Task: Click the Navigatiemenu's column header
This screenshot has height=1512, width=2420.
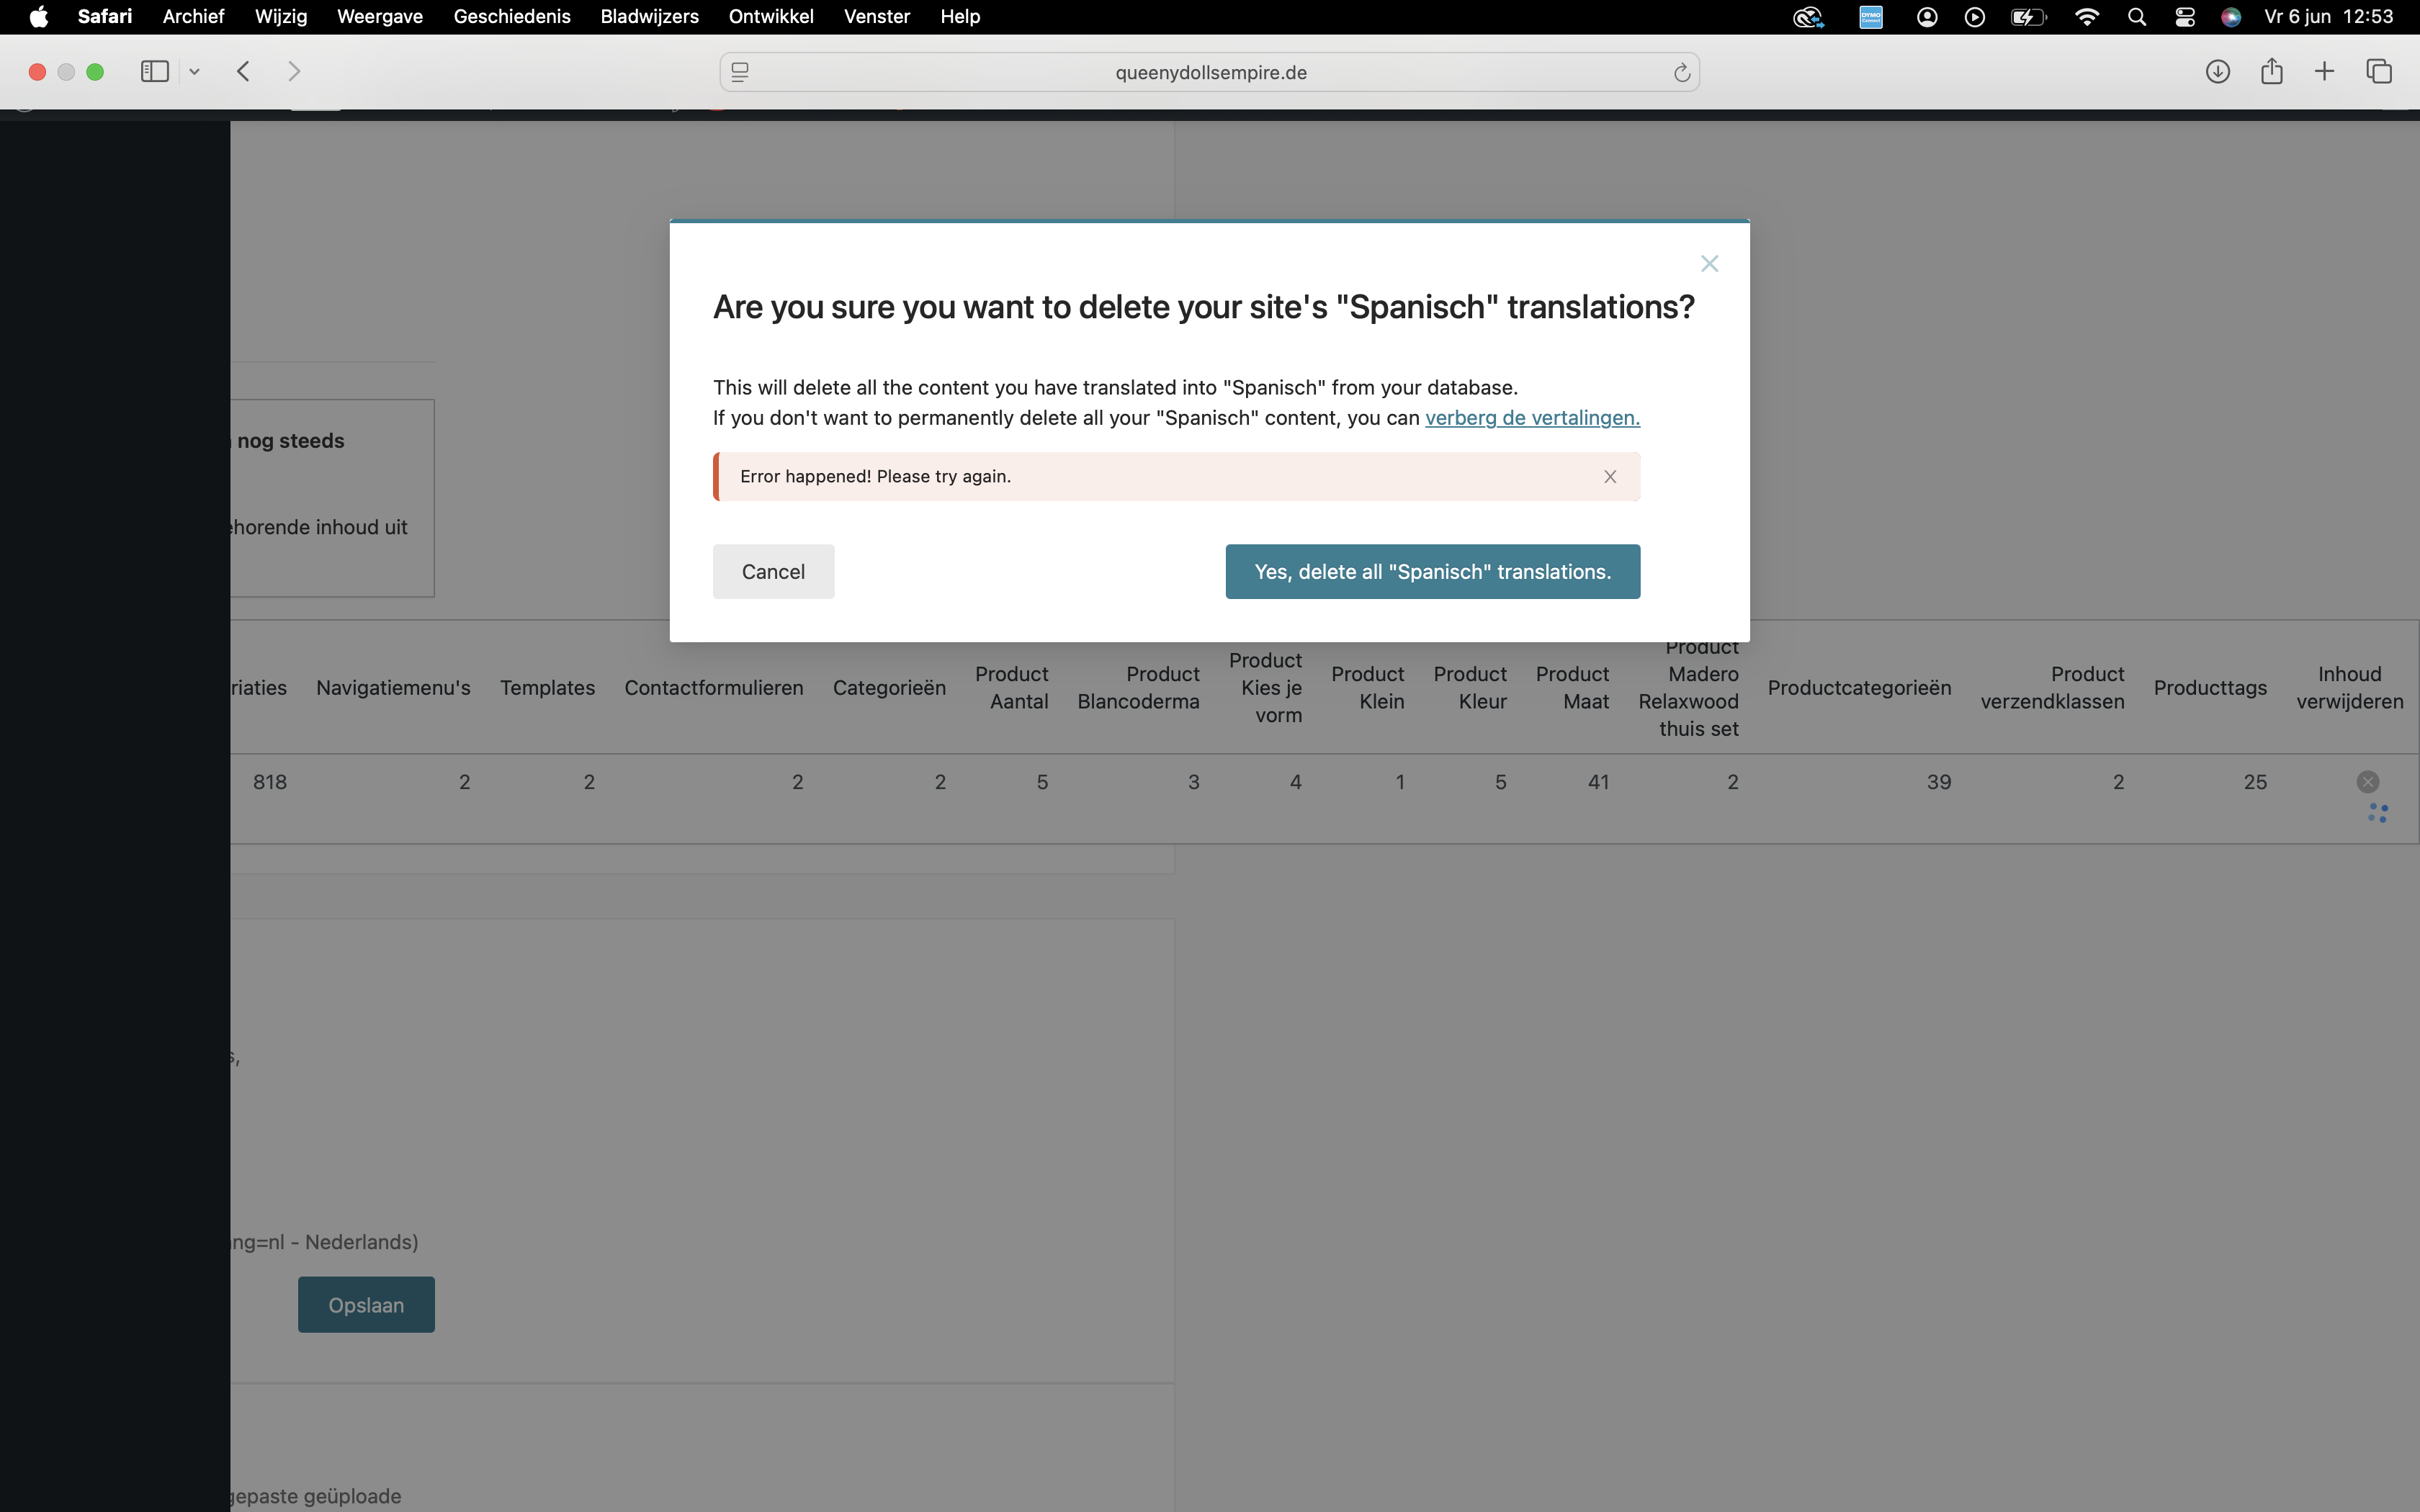Action: [393, 688]
